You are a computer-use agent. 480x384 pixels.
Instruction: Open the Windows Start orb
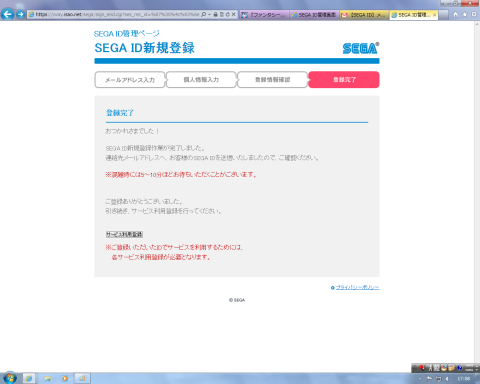point(9,378)
